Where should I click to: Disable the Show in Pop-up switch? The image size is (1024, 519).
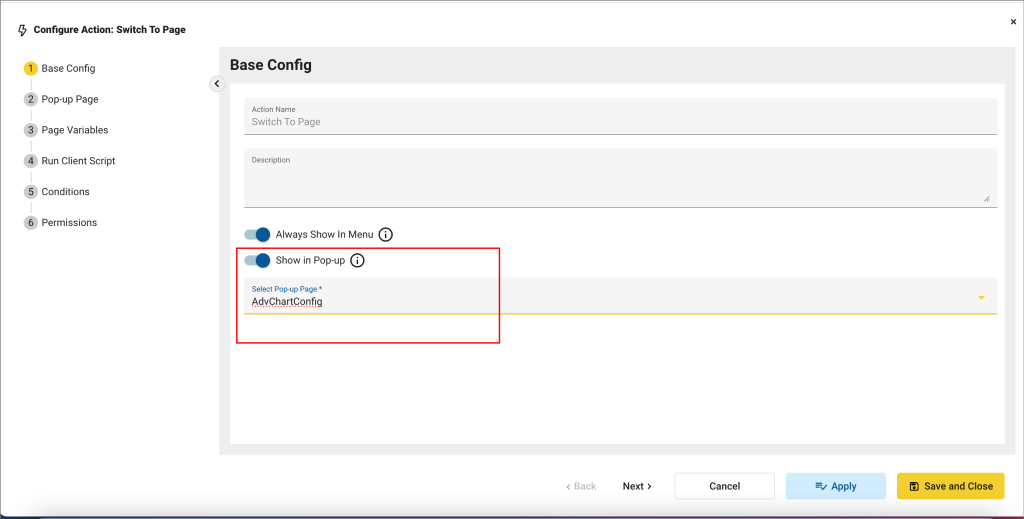pos(258,261)
